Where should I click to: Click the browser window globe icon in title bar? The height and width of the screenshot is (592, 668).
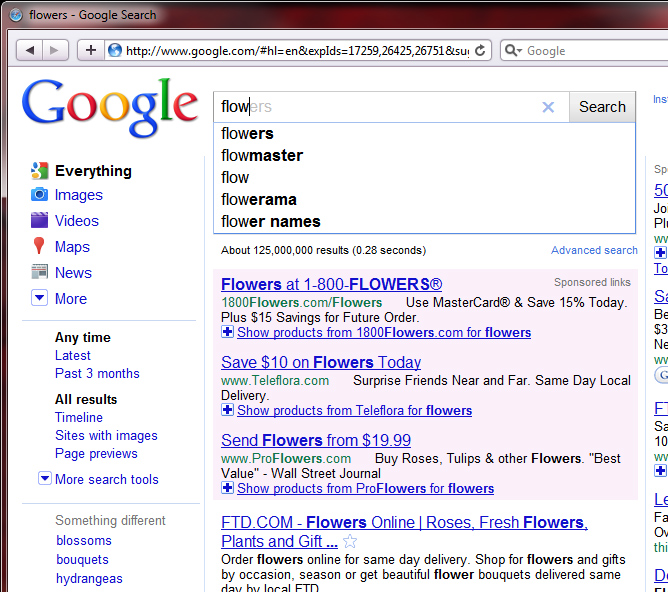(16, 15)
